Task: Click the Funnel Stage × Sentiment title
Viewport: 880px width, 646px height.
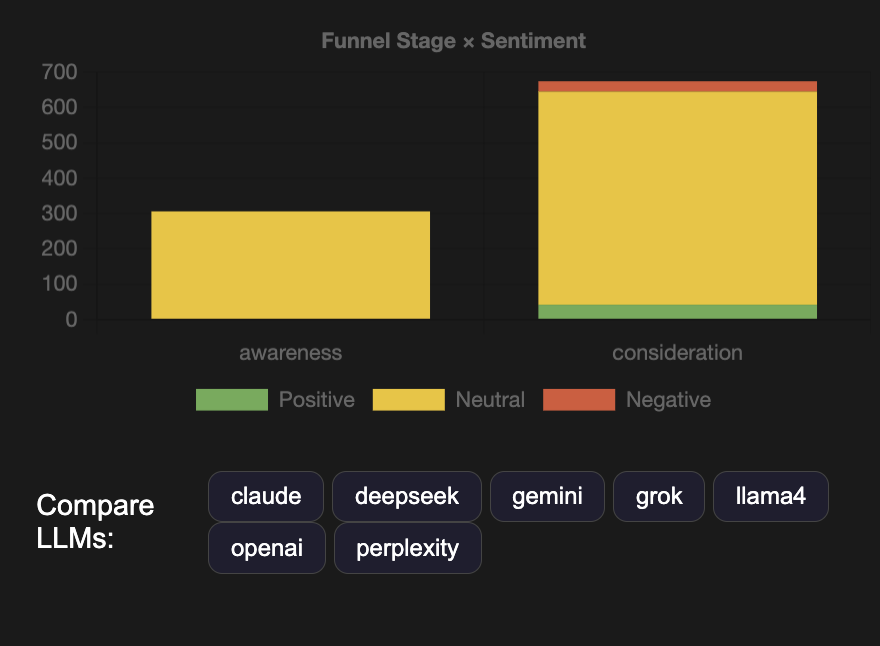Action: (453, 41)
